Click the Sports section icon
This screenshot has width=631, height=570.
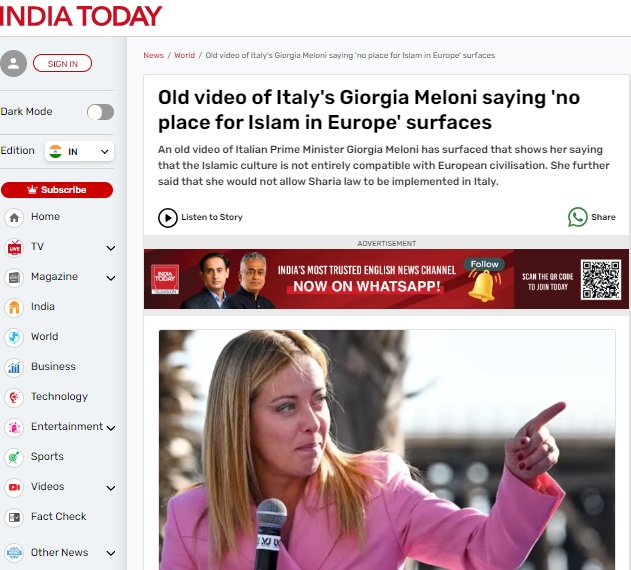tap(14, 457)
